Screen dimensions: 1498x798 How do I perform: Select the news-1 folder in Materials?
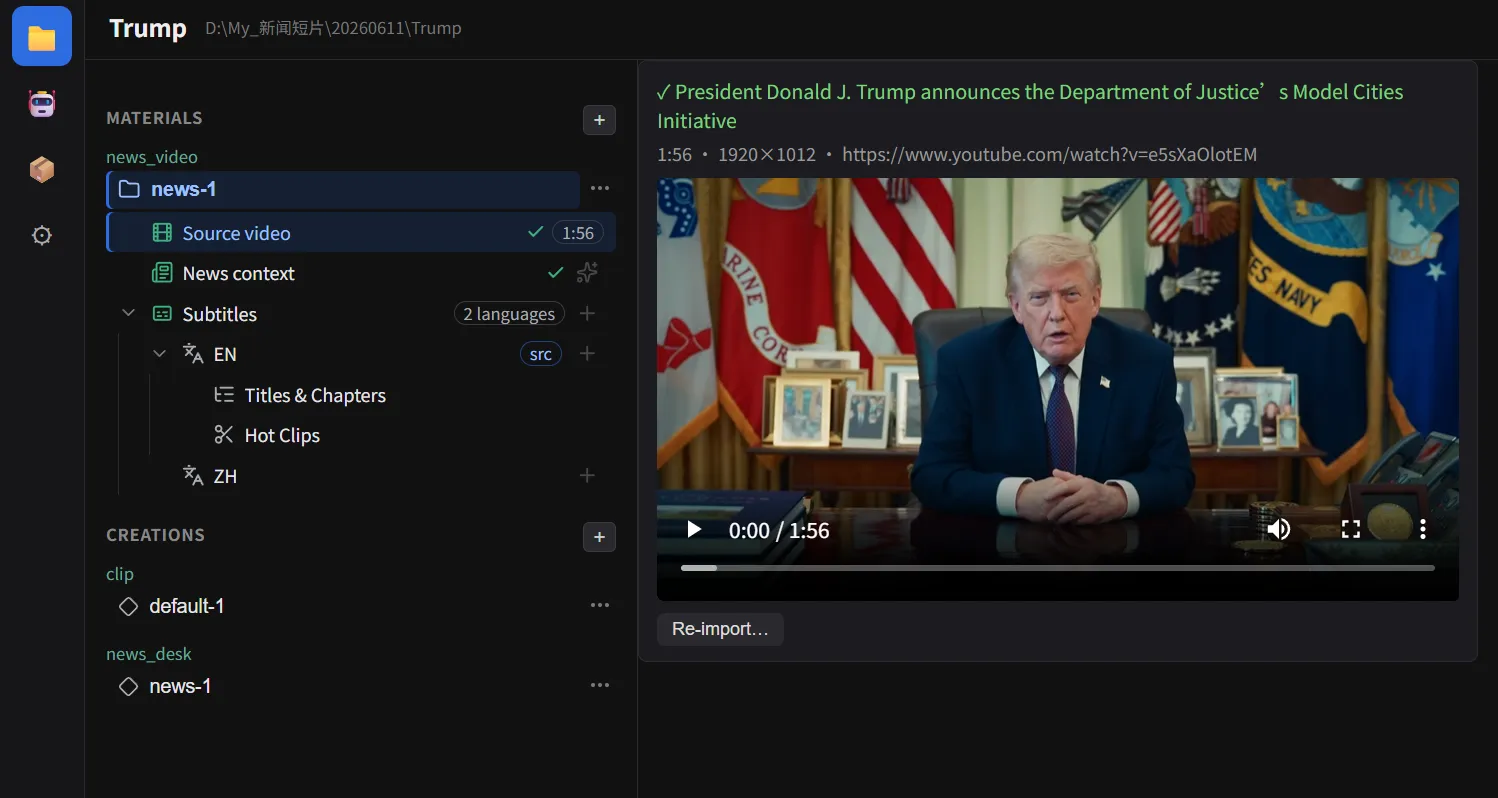(x=343, y=190)
